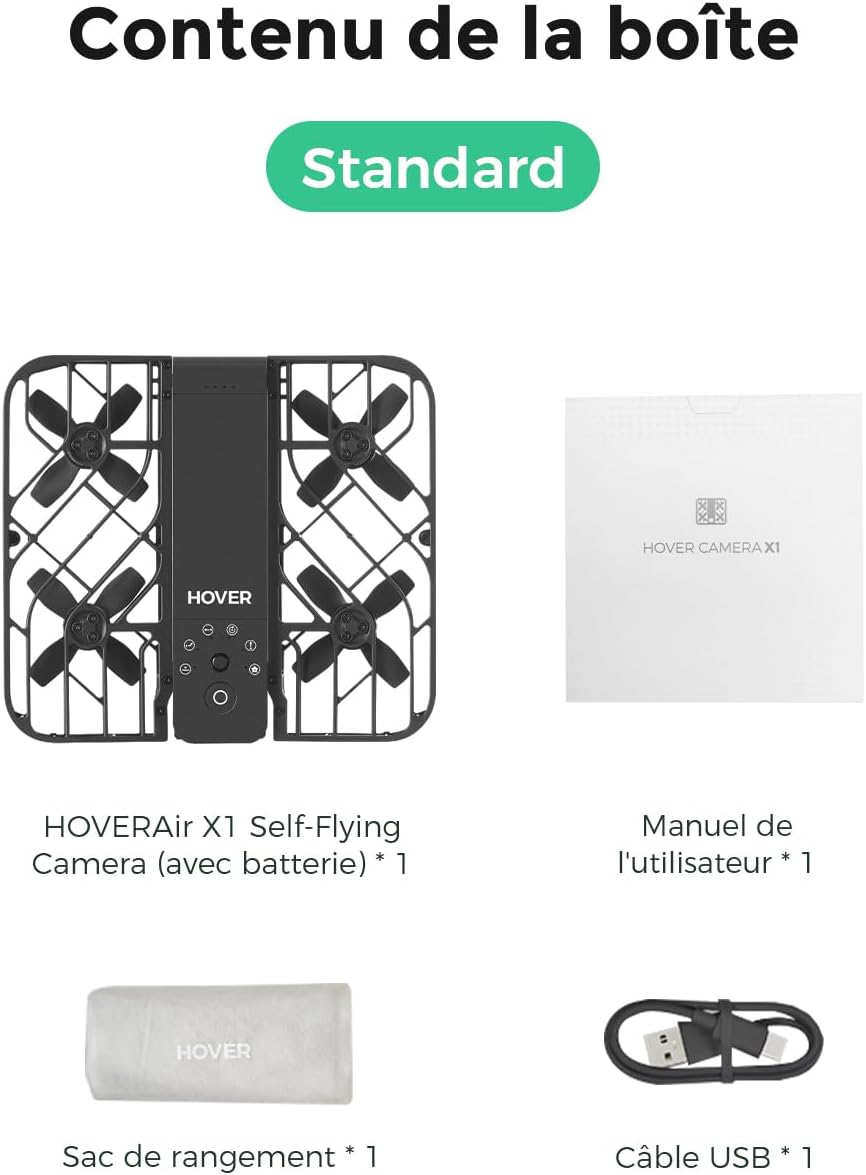The image size is (866, 1175).
Task: Click the HOVER CAMERA X1 logo on manual
Action: [711, 527]
